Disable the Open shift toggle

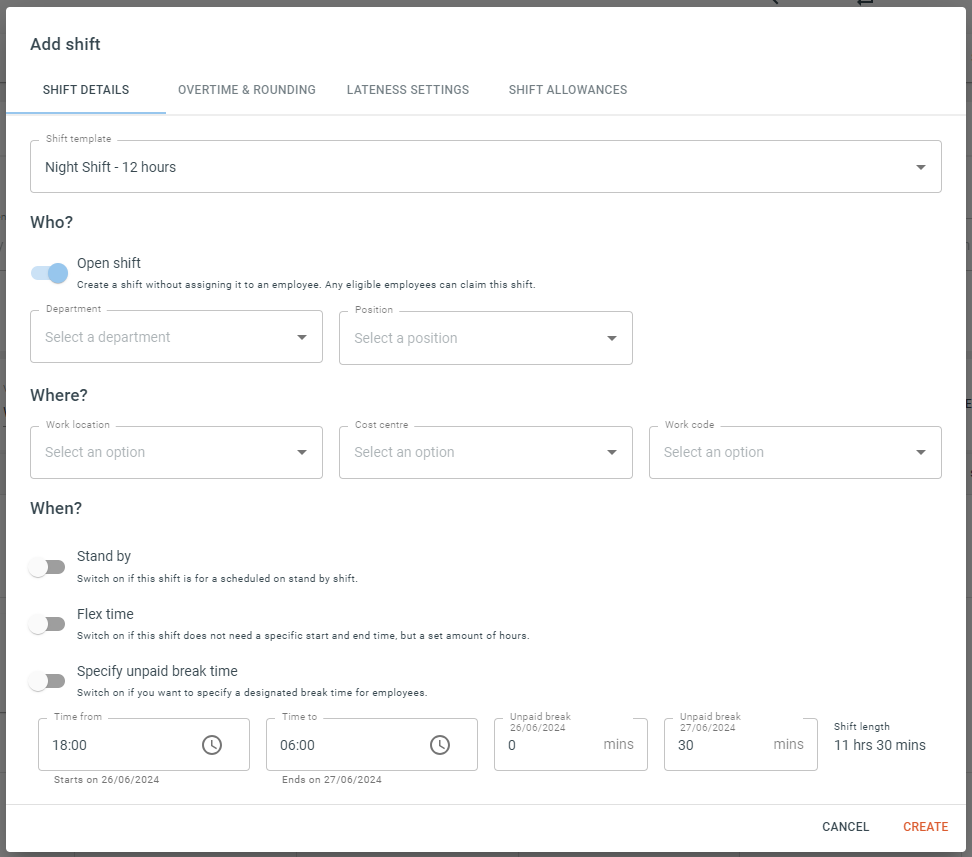[x=49, y=273]
